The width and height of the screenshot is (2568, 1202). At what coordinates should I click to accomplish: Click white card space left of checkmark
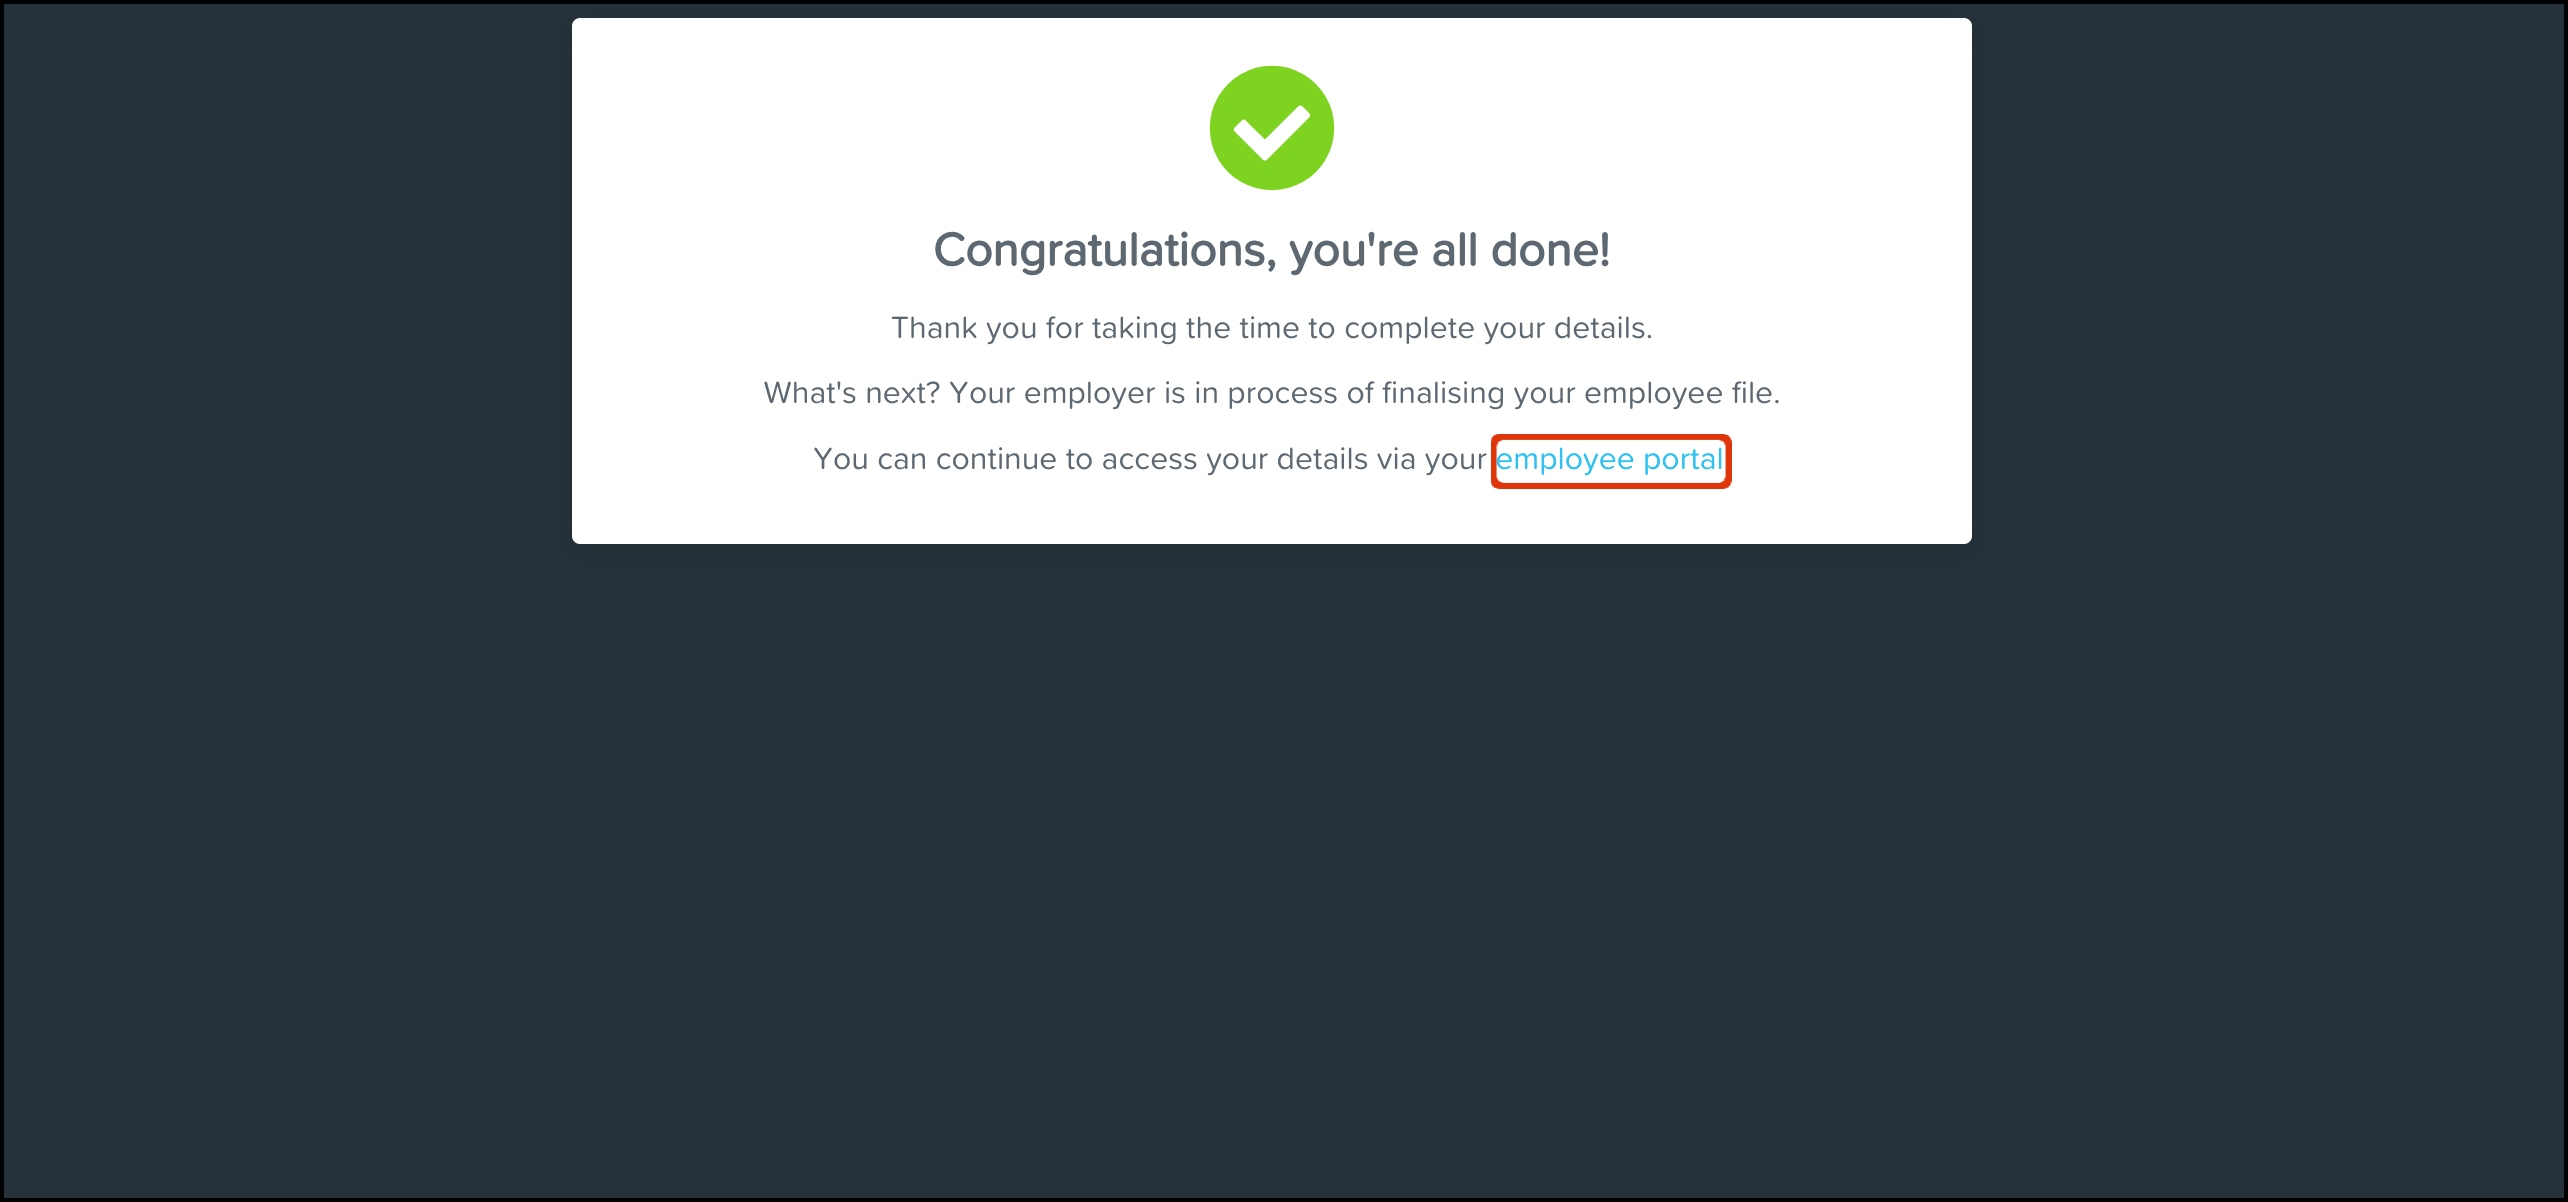pyautogui.click(x=890, y=128)
